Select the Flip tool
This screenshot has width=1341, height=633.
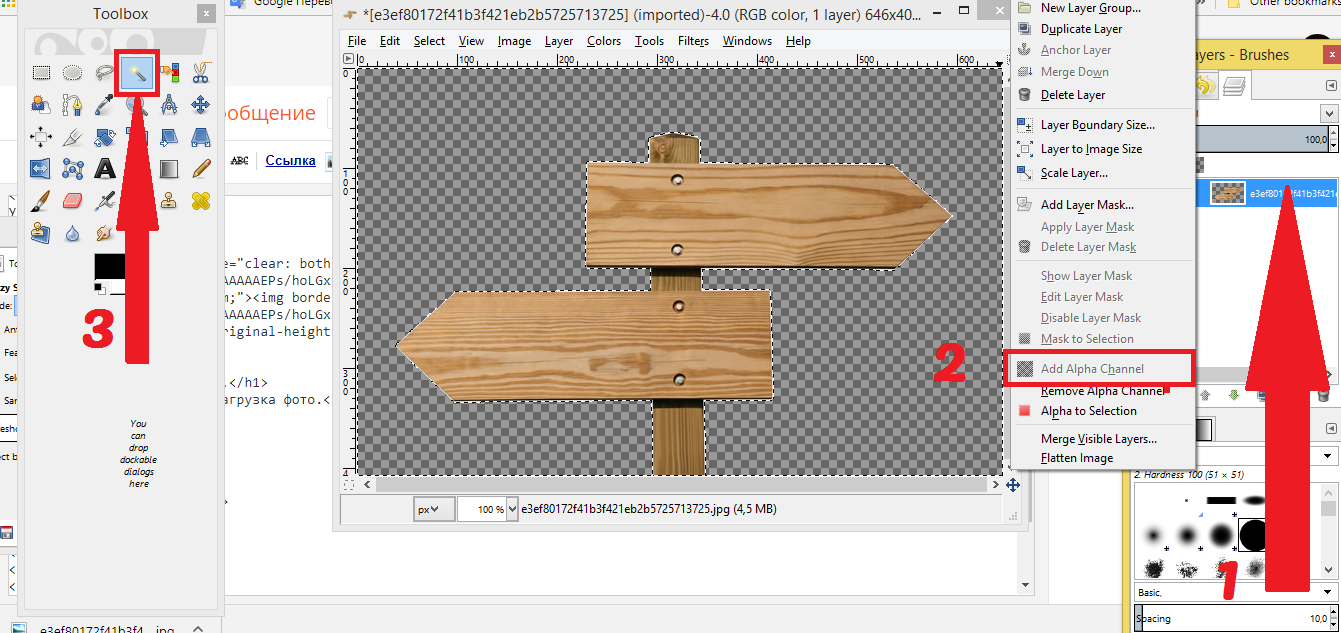(x=41, y=168)
